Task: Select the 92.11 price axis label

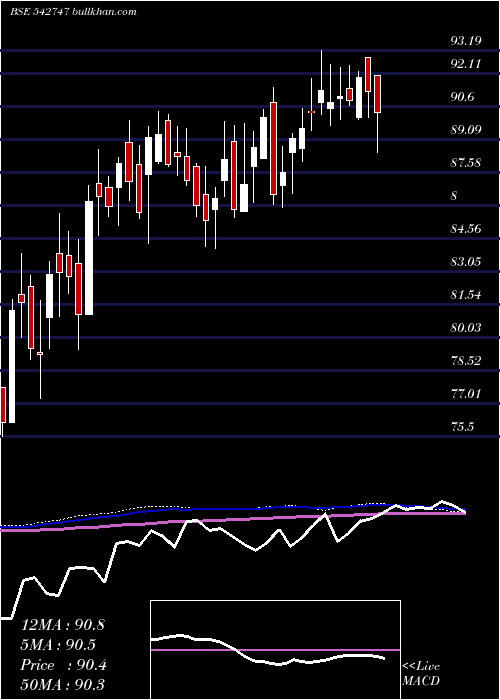Action: 466,64
